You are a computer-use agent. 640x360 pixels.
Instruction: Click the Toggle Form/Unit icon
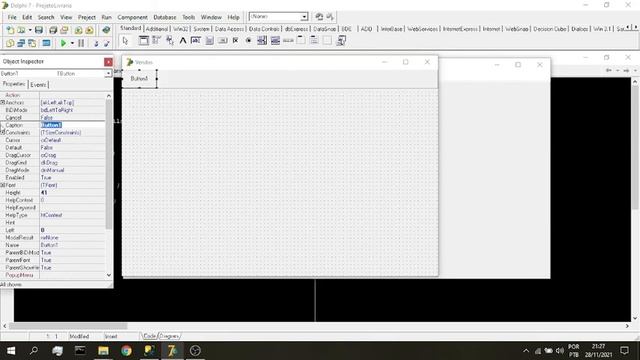tap(32, 43)
